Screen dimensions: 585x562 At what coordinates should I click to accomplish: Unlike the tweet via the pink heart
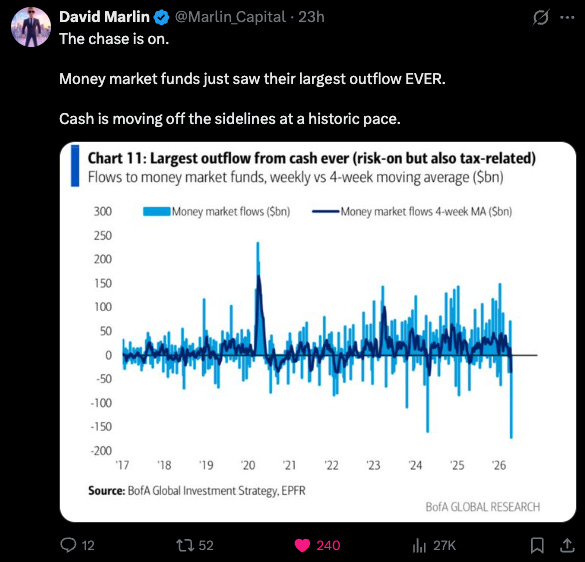point(302,545)
